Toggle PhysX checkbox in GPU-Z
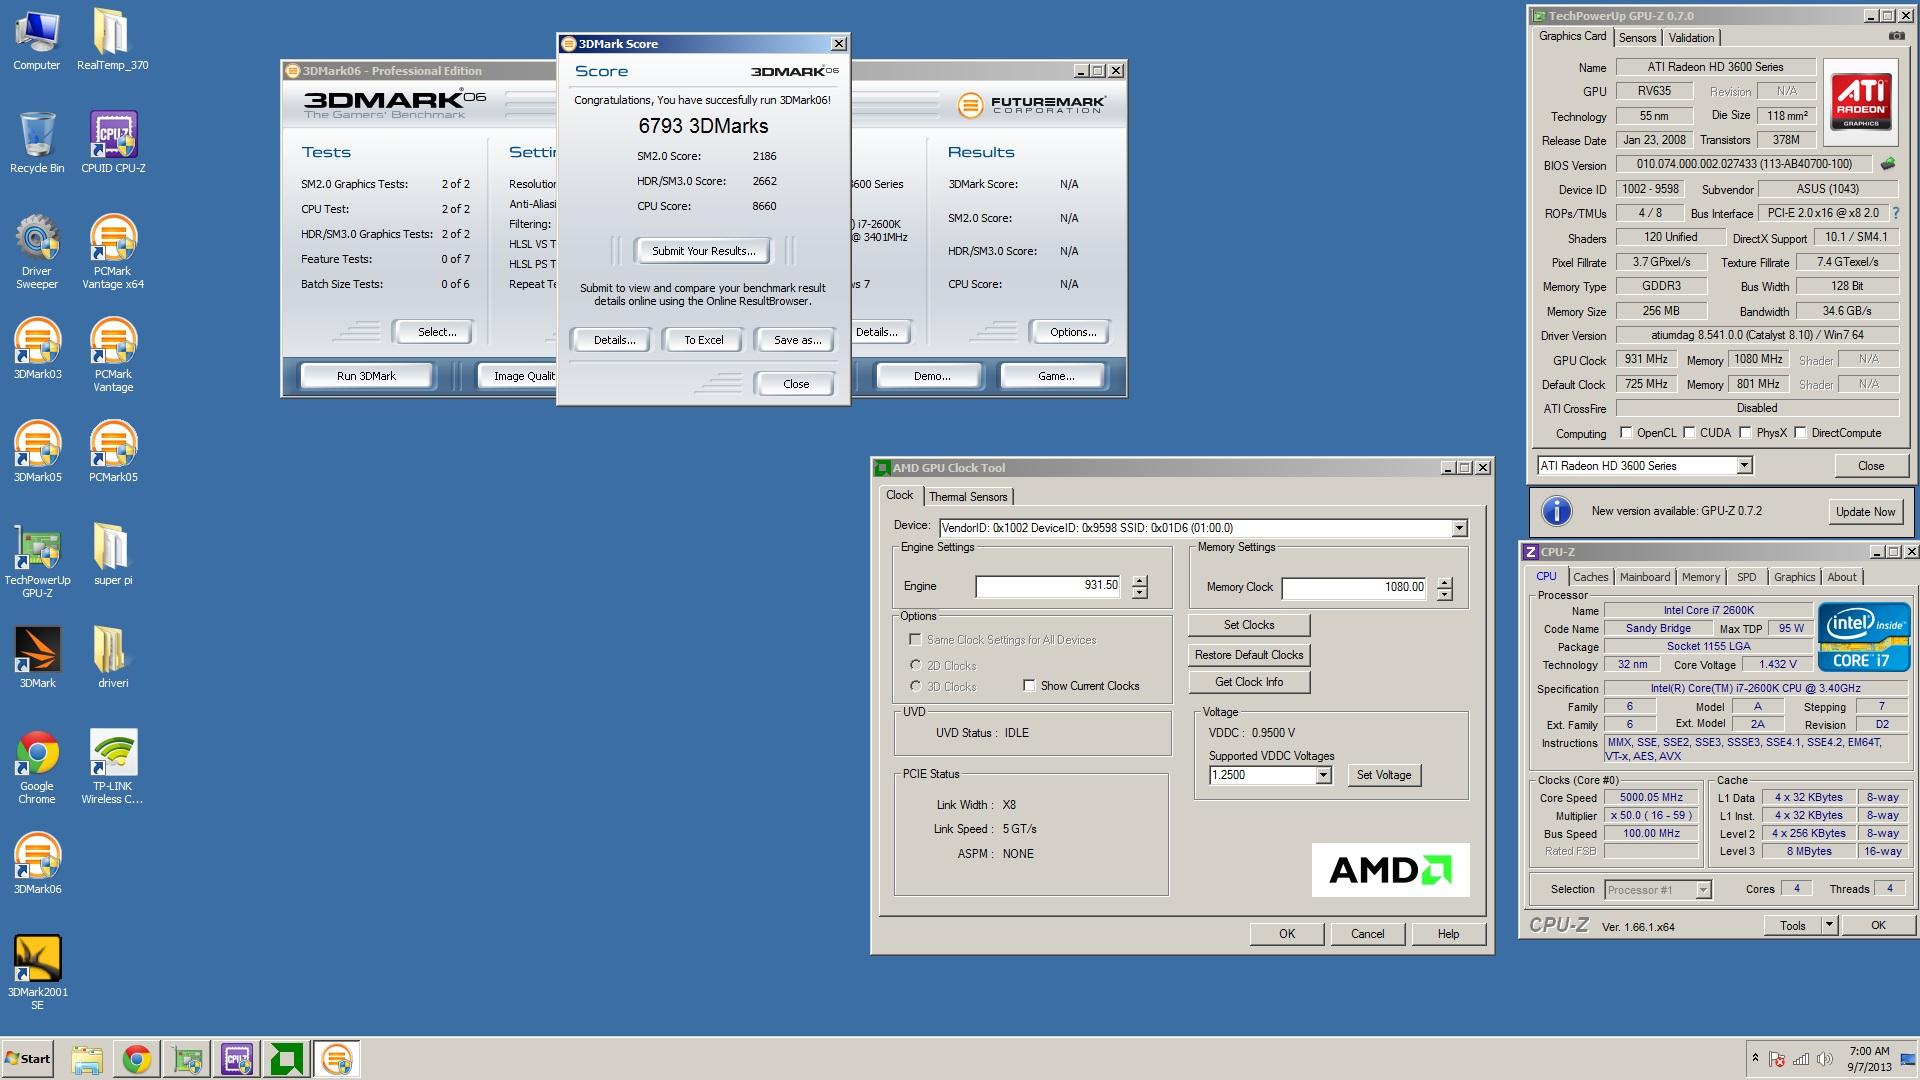The height and width of the screenshot is (1080, 1920). 1745,433
